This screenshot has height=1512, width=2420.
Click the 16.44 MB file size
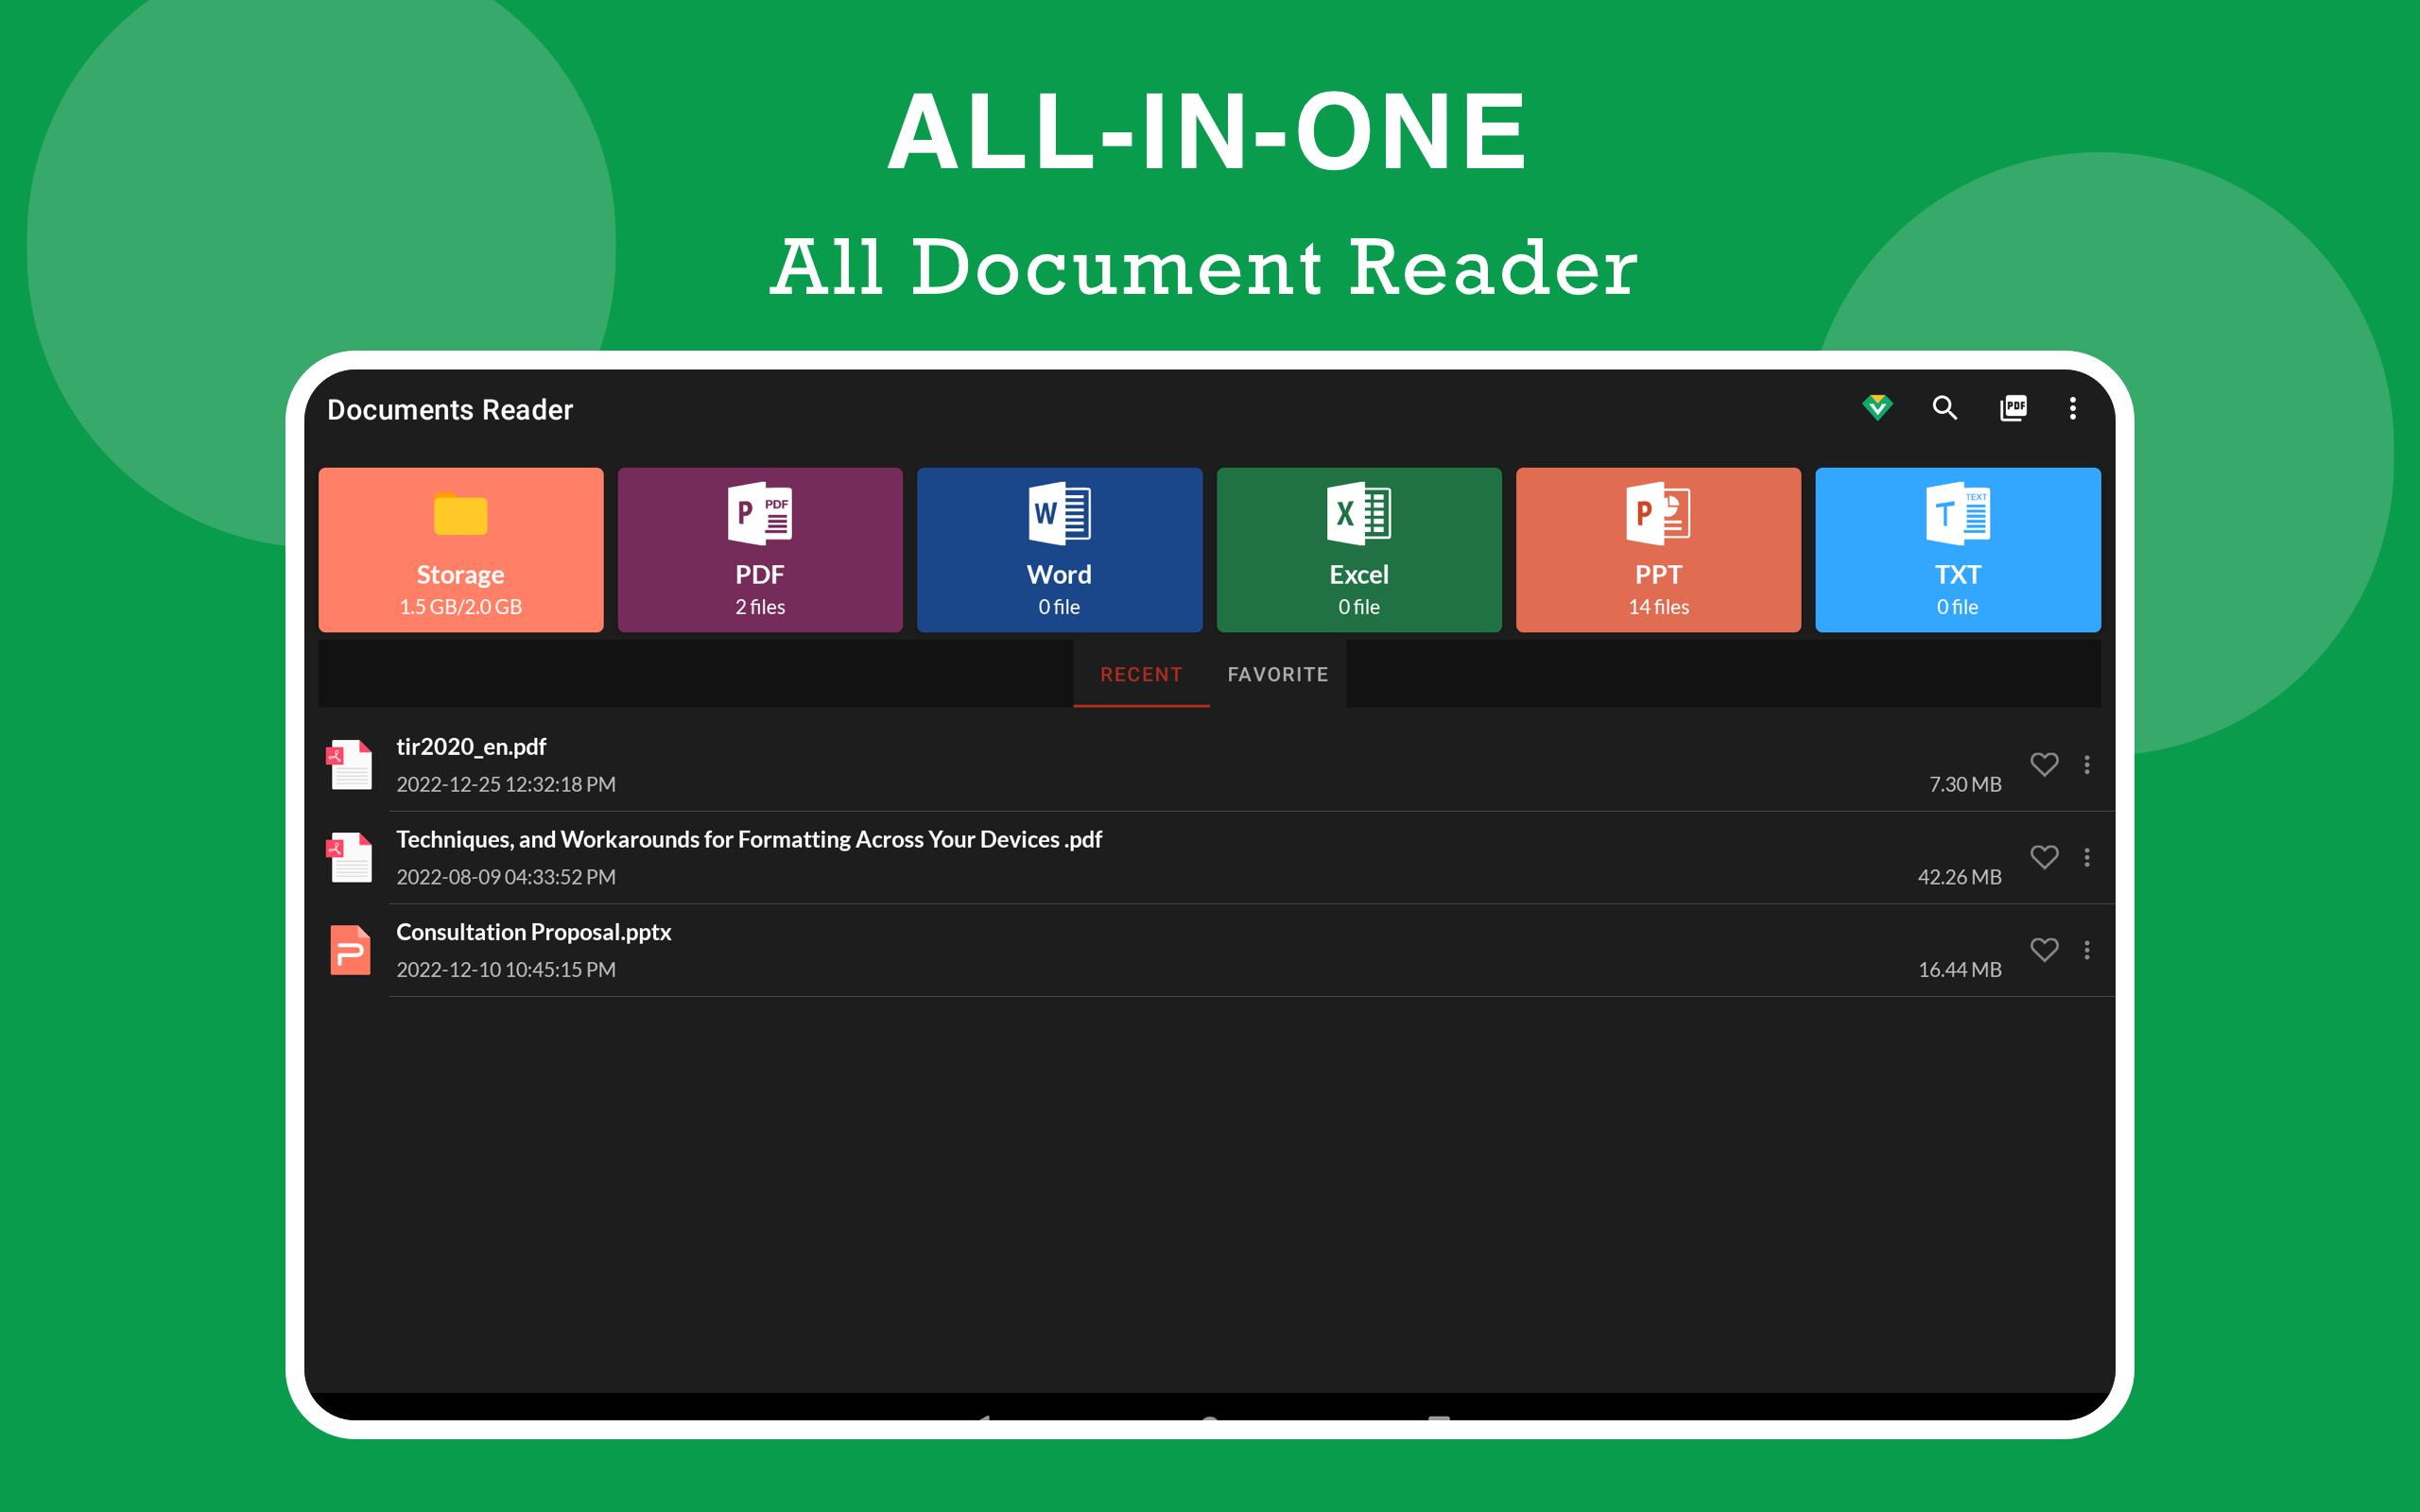coord(1959,969)
